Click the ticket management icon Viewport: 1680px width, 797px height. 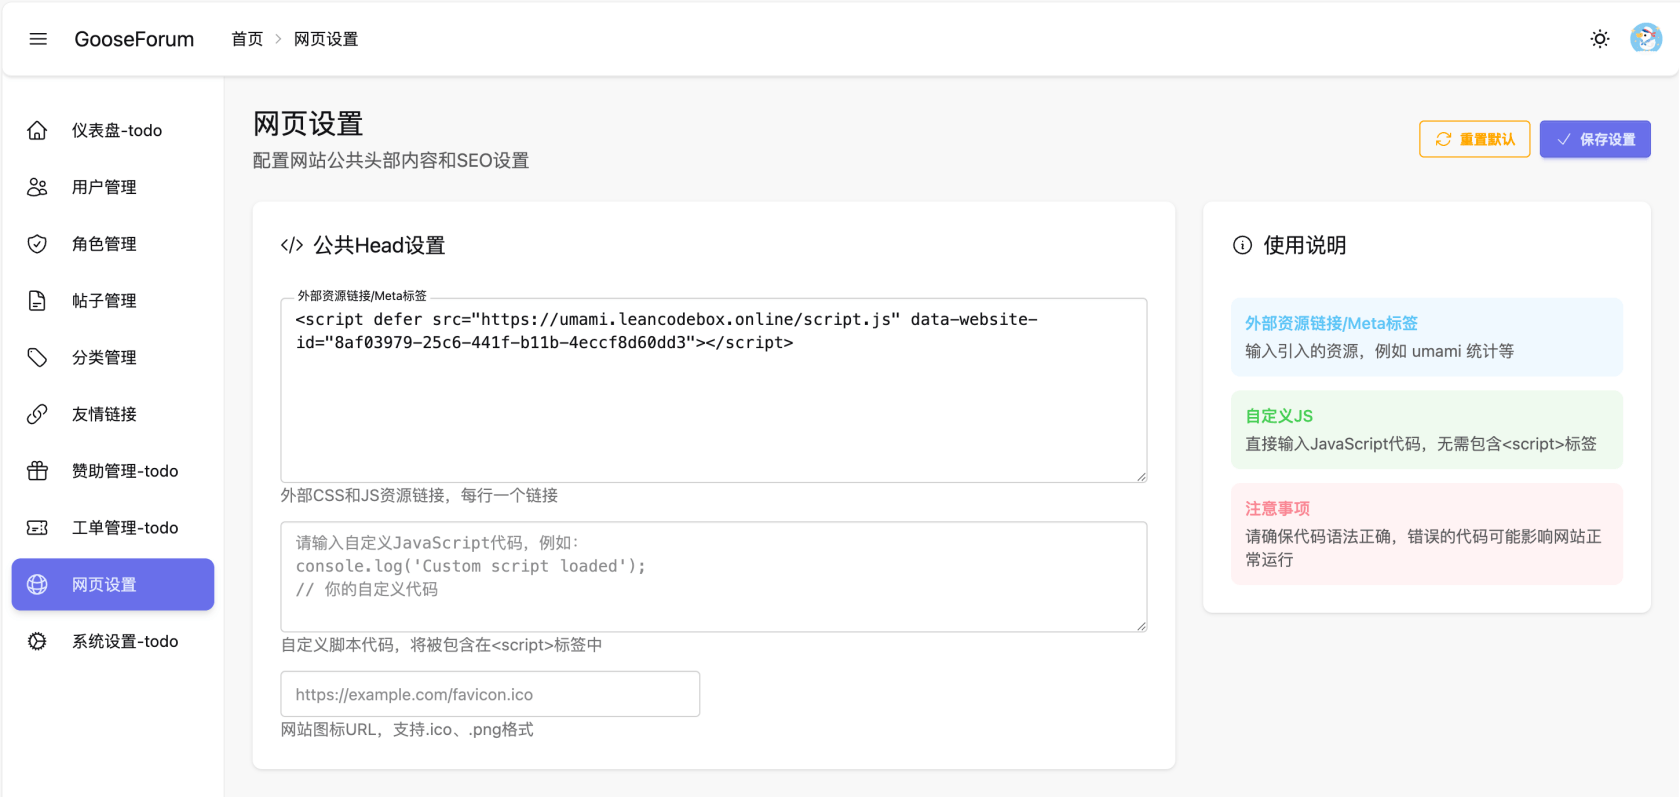[x=37, y=528]
